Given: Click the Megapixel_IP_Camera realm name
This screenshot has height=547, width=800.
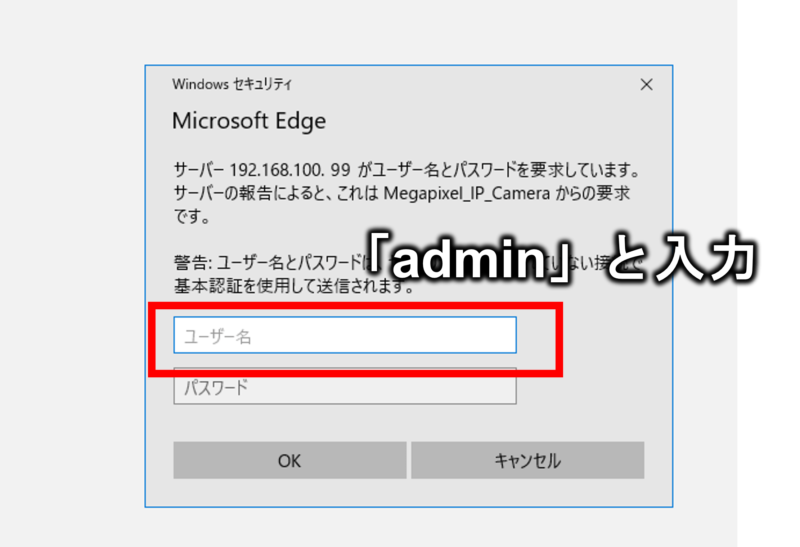Looking at the screenshot, I should 467,193.
